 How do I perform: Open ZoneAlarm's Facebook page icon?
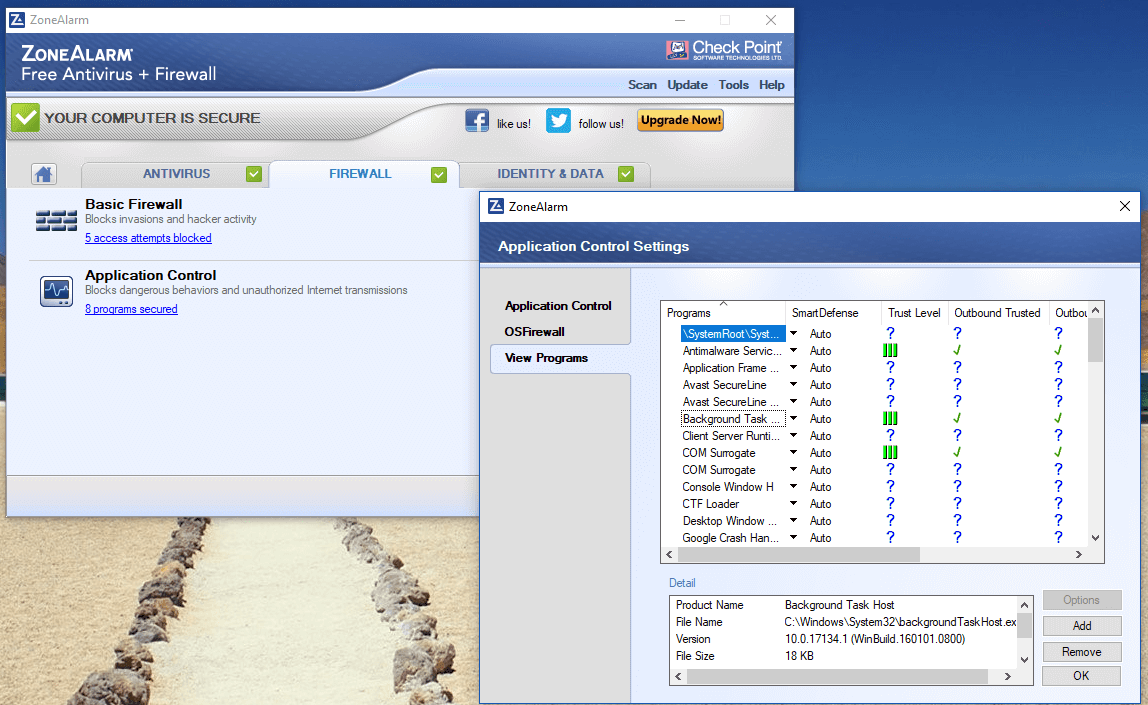477,121
